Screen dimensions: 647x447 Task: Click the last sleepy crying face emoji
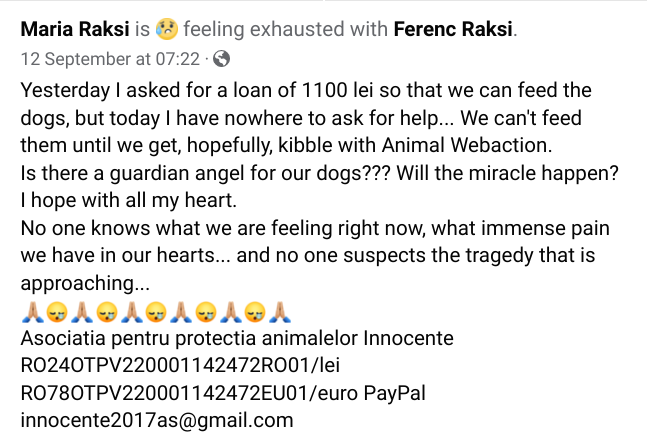(x=255, y=312)
